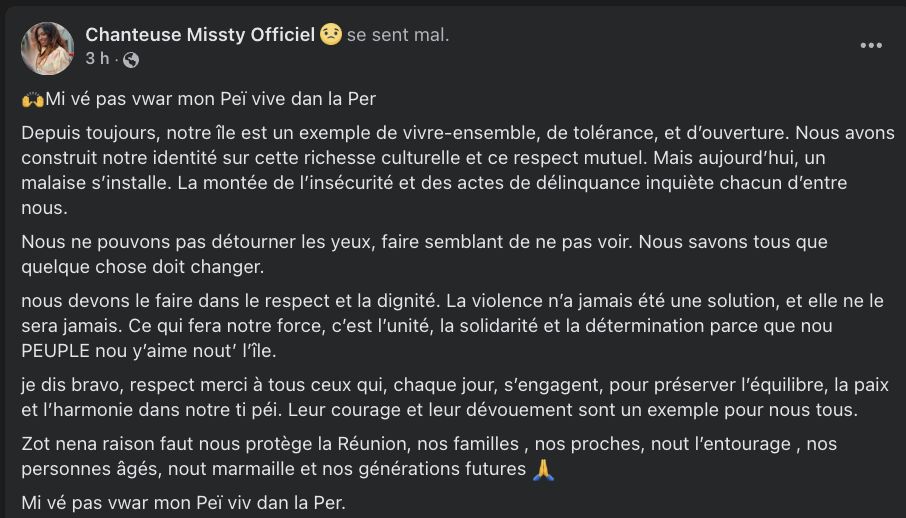906x518 pixels.
Task: Click the raised hands emoji
Action: (32, 99)
